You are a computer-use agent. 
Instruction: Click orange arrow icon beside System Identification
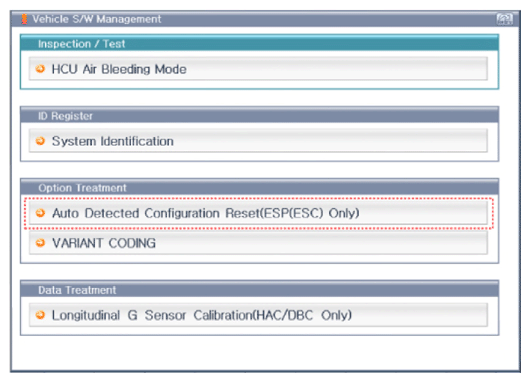(x=40, y=141)
